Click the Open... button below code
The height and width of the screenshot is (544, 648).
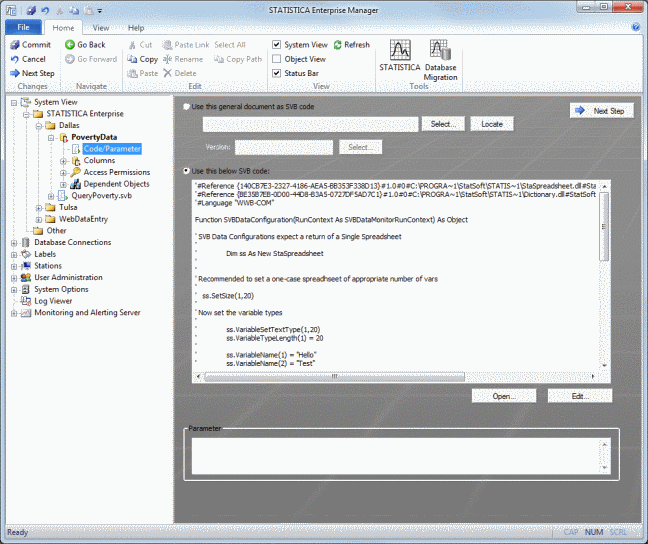click(504, 396)
